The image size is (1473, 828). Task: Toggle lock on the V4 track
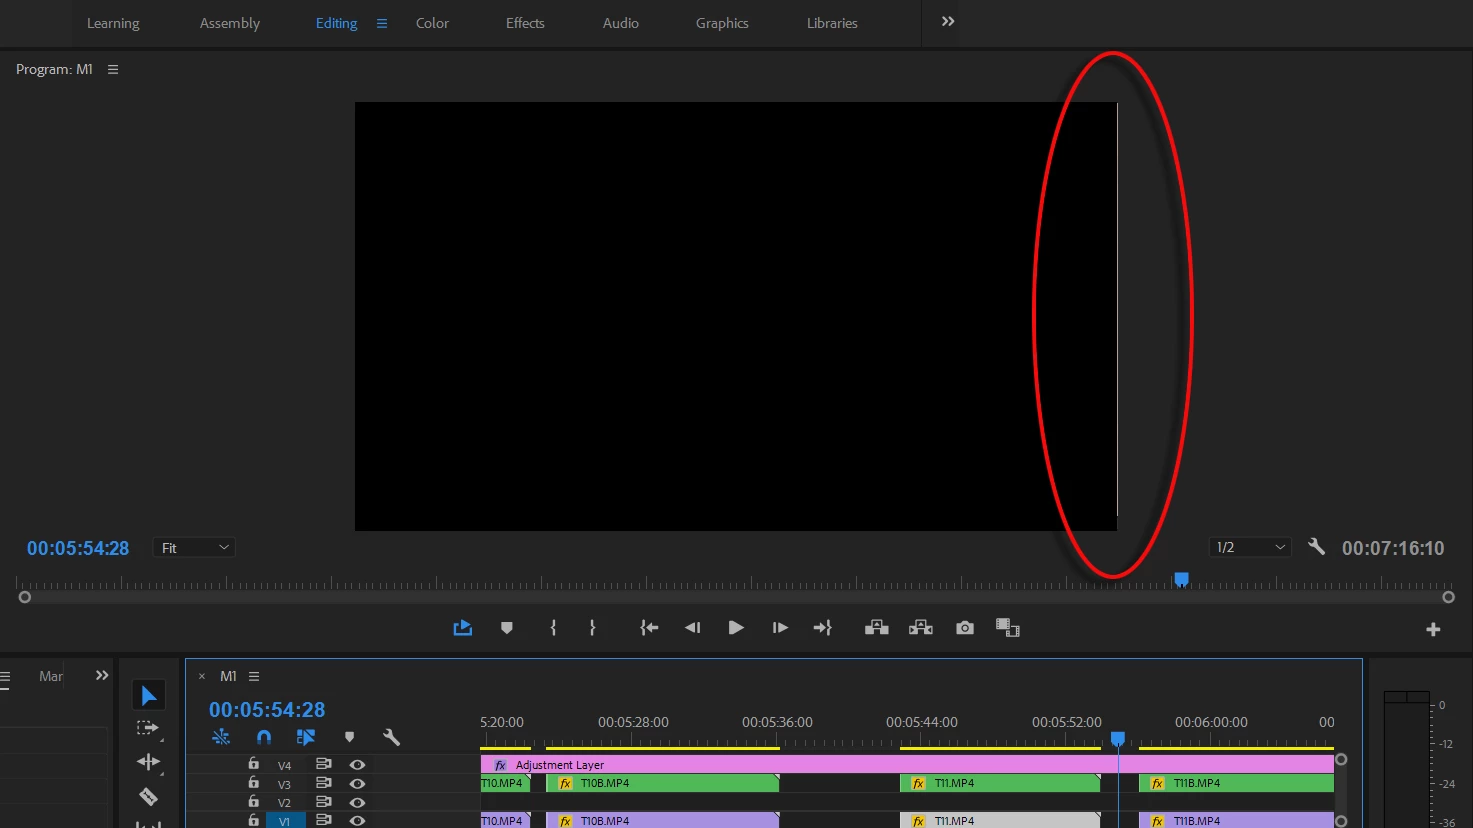pyautogui.click(x=254, y=764)
